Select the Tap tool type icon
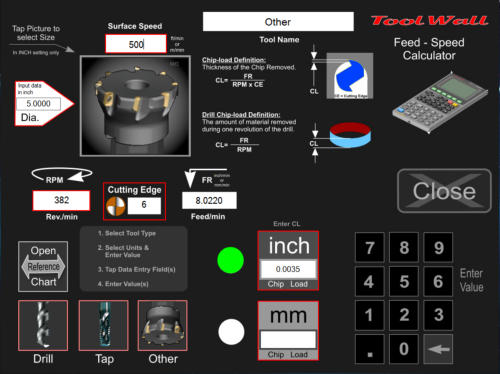The height and width of the screenshot is (374, 500). 104,325
